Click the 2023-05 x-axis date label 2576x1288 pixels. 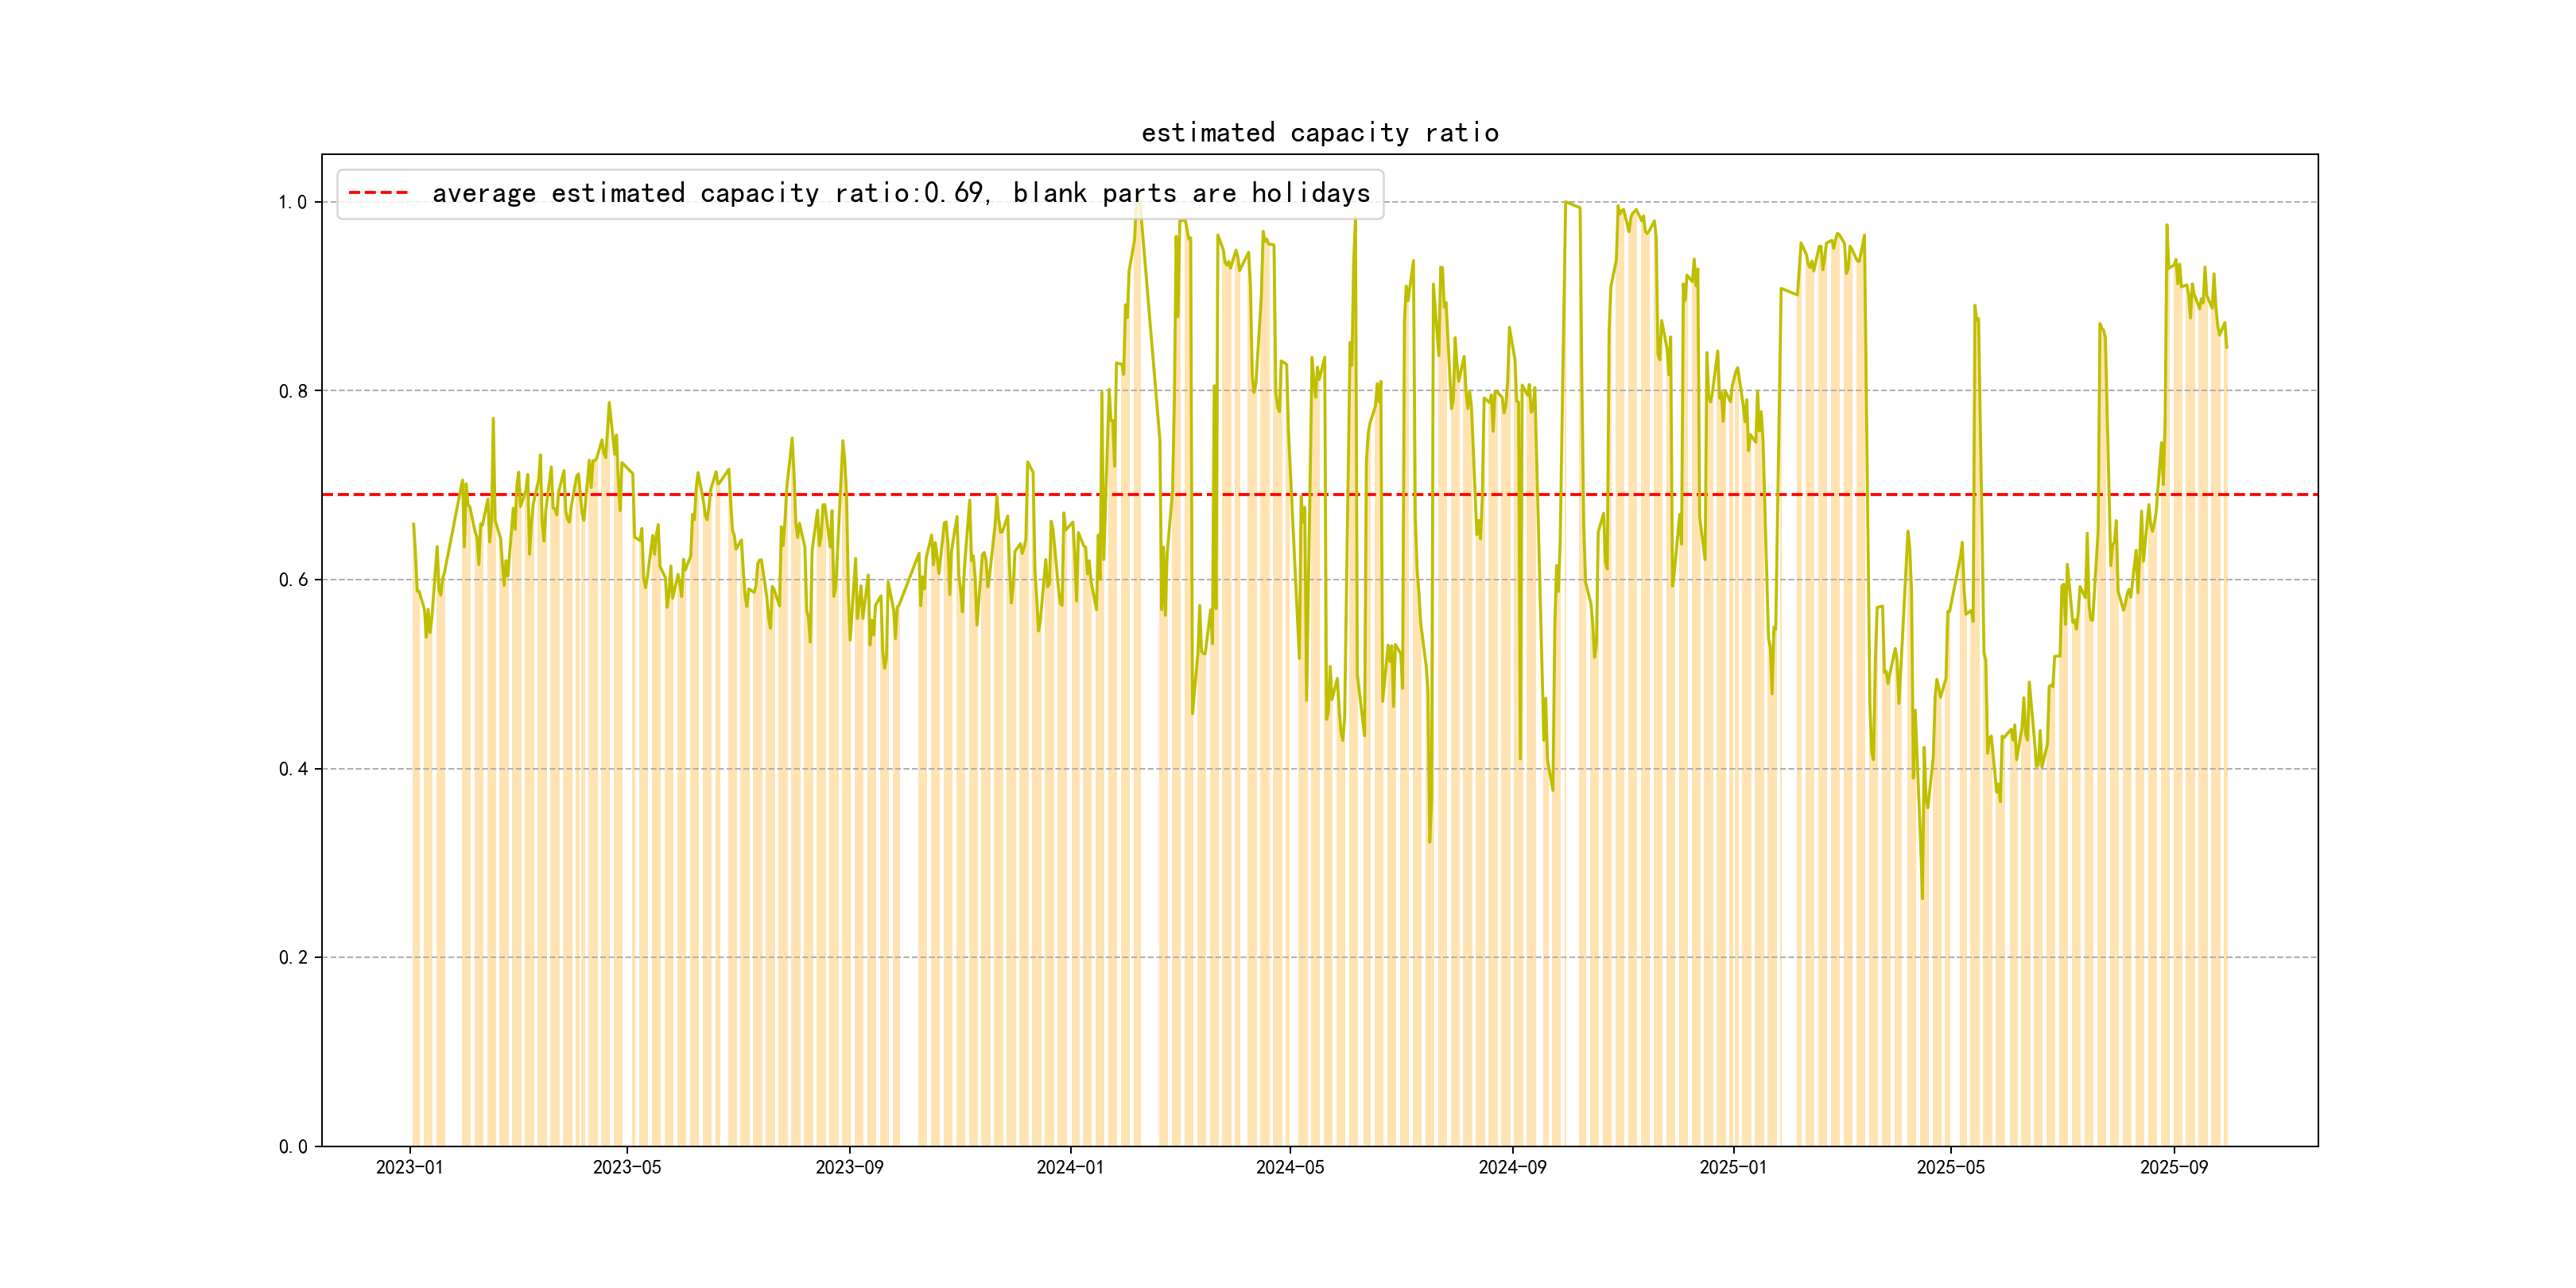pyautogui.click(x=627, y=1167)
